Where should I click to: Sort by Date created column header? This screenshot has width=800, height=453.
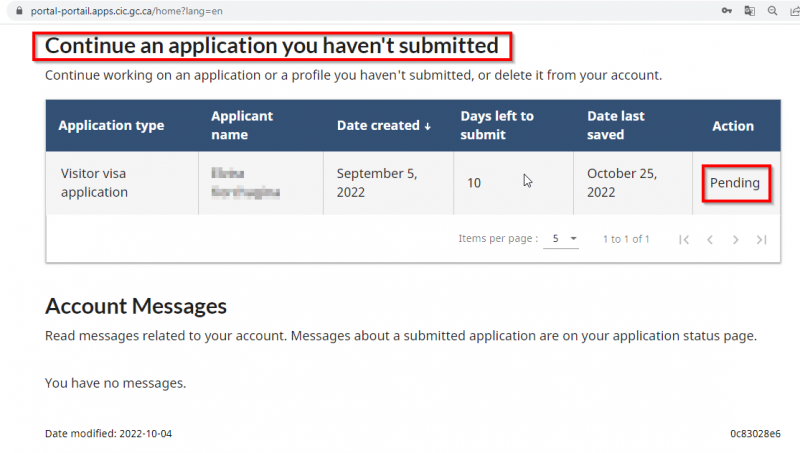(384, 126)
